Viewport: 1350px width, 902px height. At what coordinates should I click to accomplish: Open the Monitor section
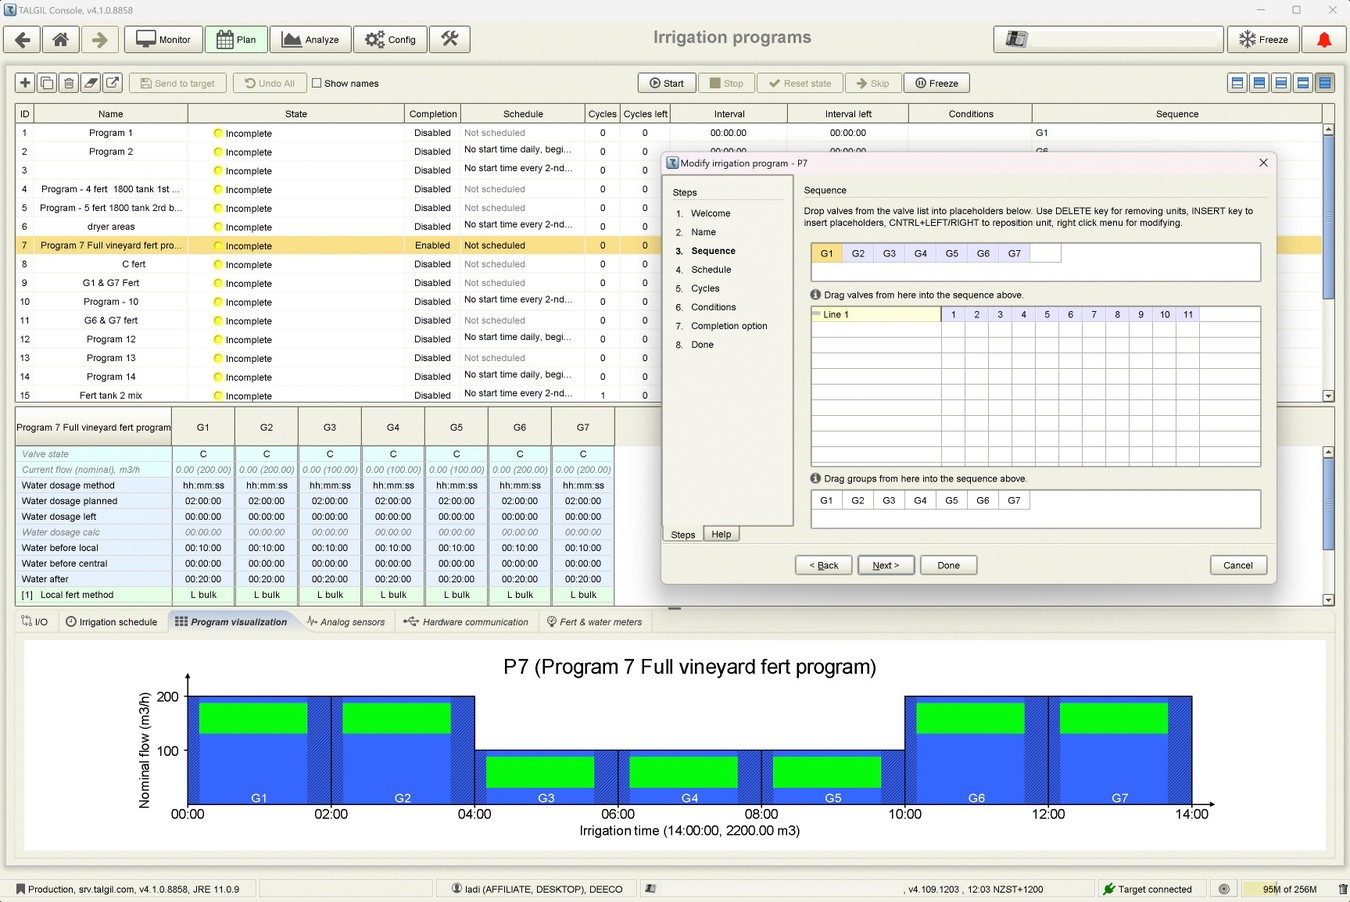pos(164,40)
